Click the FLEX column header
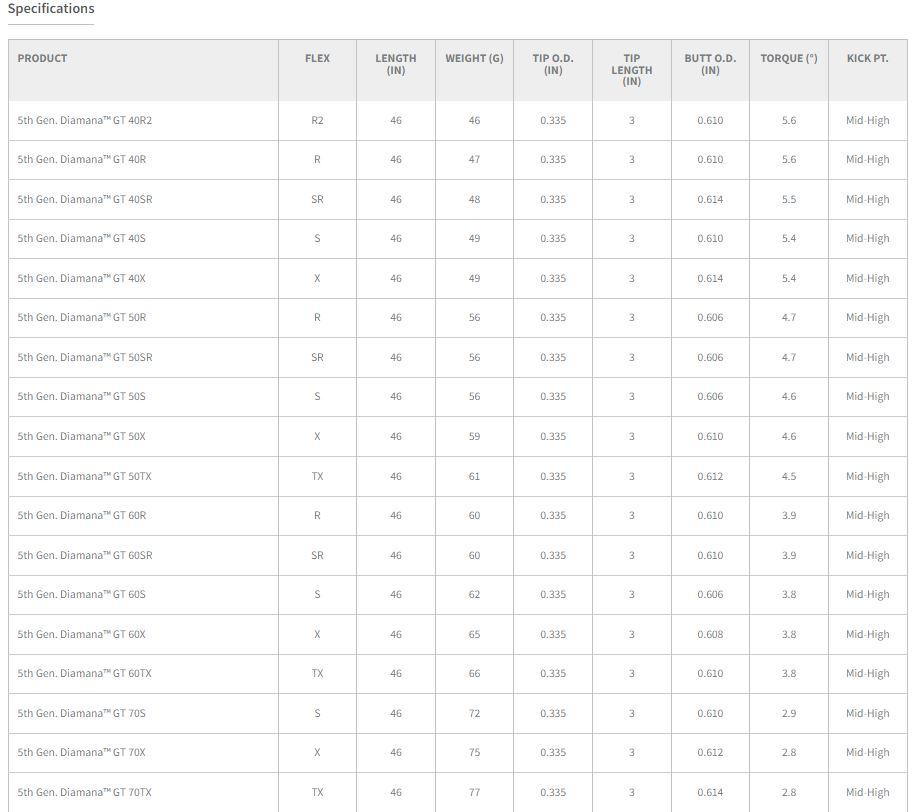Image resolution: width=914 pixels, height=812 pixels. pyautogui.click(x=317, y=58)
